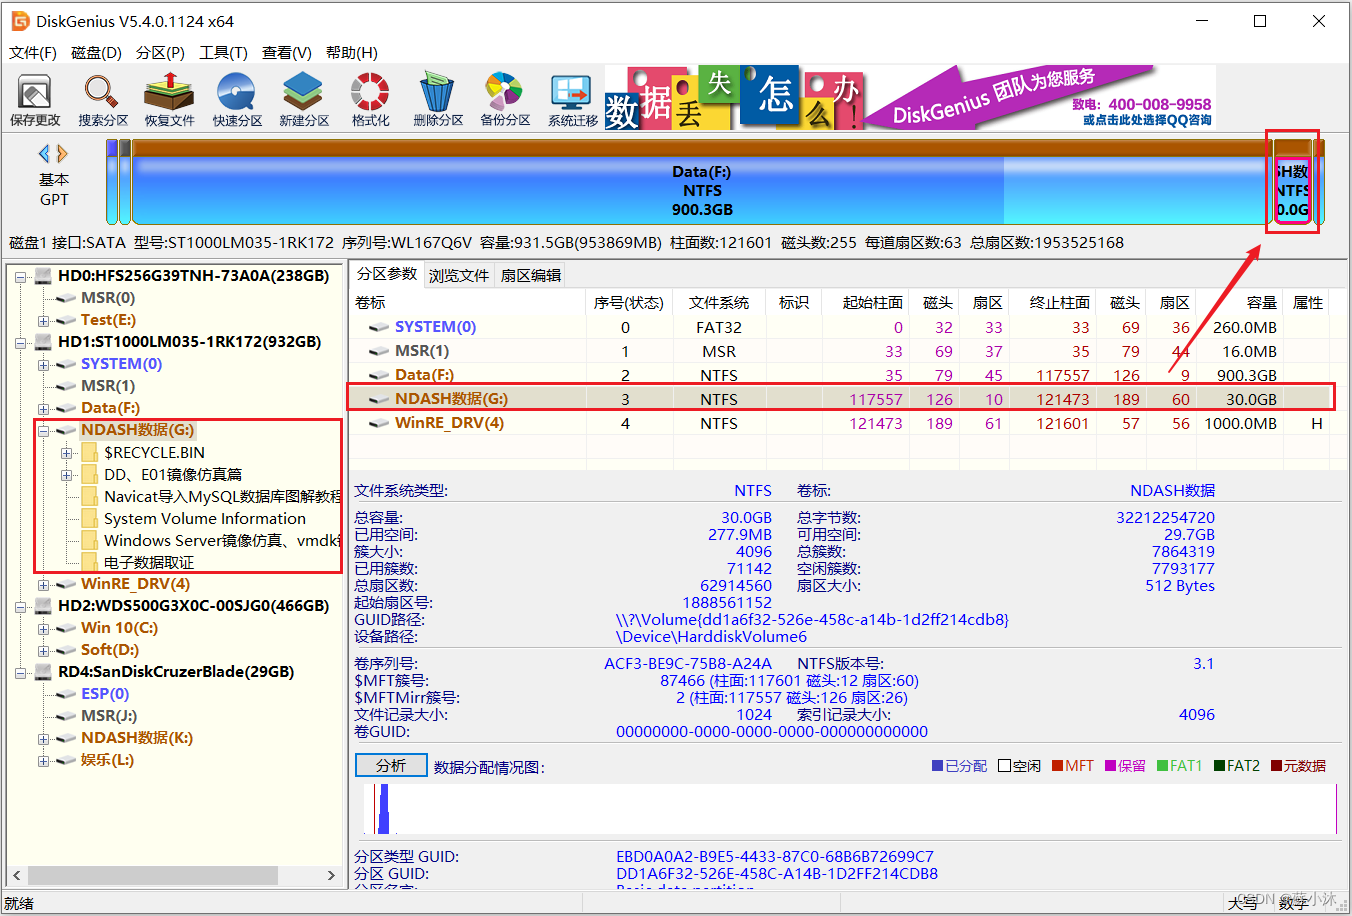Select NDASH数据(K:) in the disk tree
The width and height of the screenshot is (1352, 916).
coord(137,738)
